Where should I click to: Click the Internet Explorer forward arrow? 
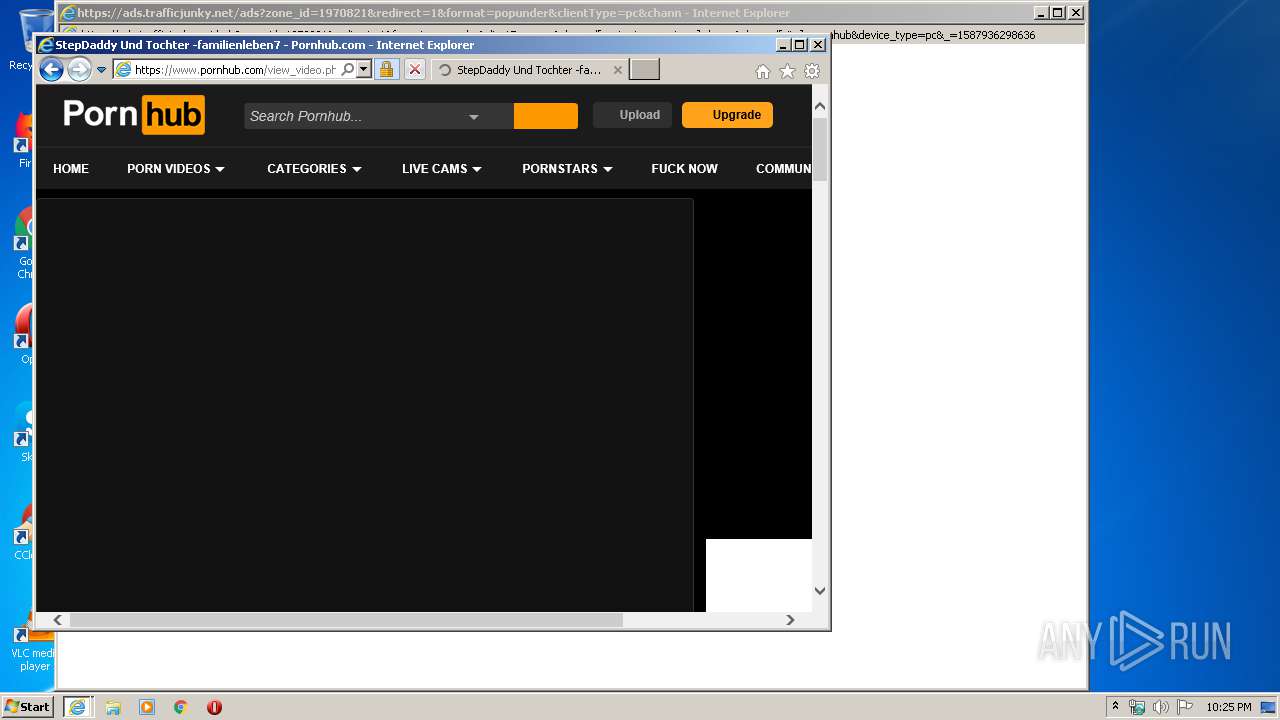pyautogui.click(x=79, y=70)
